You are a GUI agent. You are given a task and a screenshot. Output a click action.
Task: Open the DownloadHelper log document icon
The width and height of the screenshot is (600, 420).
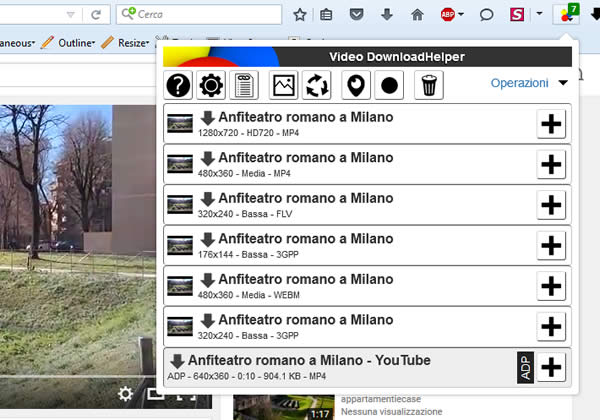pyautogui.click(x=244, y=85)
